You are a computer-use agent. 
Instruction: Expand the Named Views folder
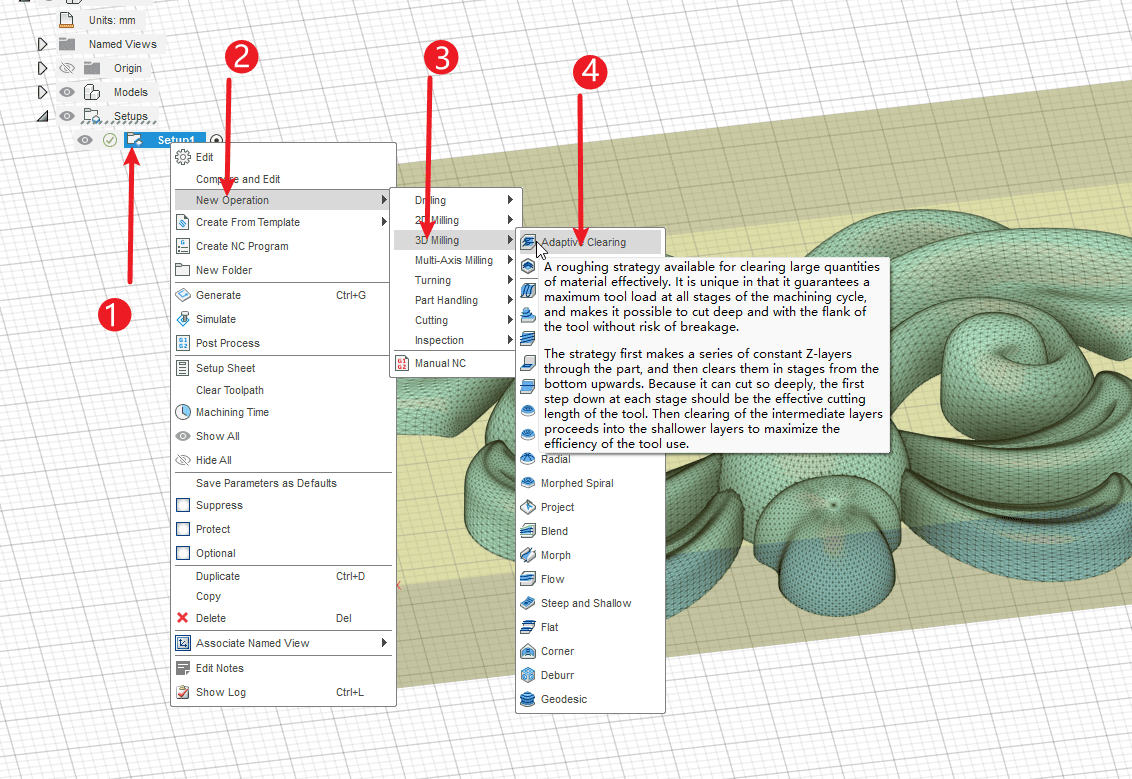click(42, 44)
